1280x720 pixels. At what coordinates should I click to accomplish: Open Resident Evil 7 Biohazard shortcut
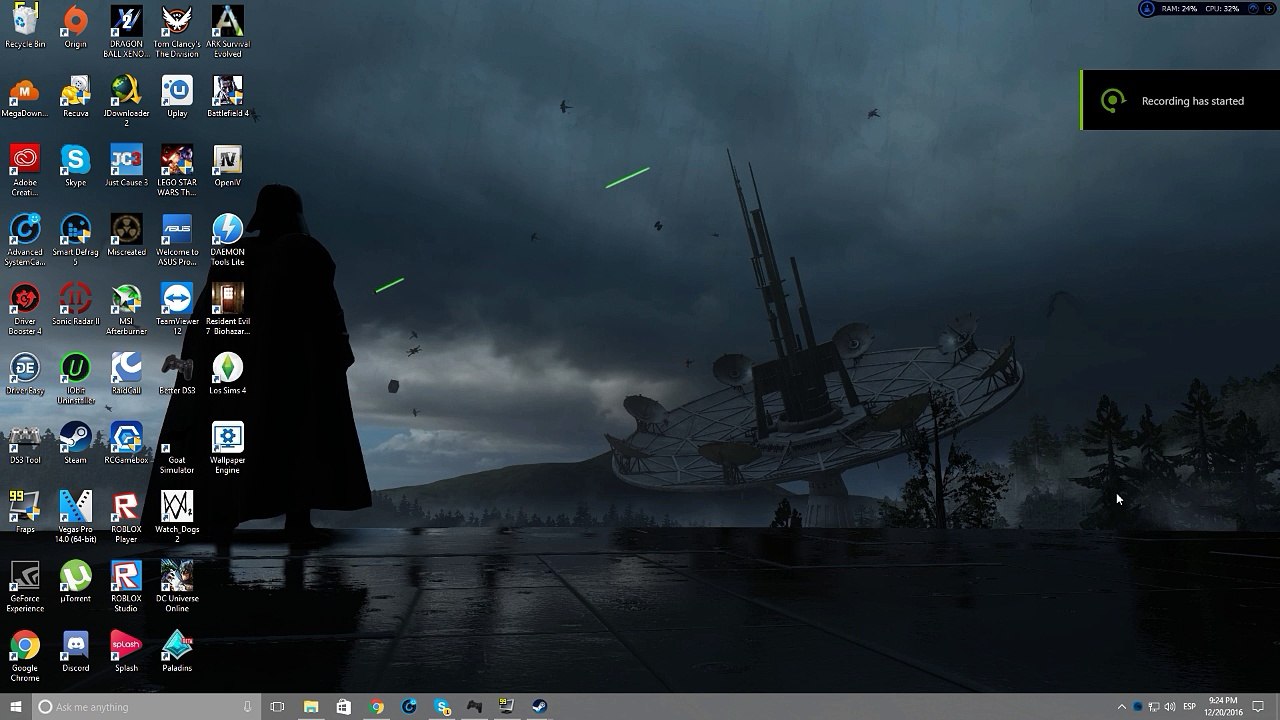[x=228, y=309]
